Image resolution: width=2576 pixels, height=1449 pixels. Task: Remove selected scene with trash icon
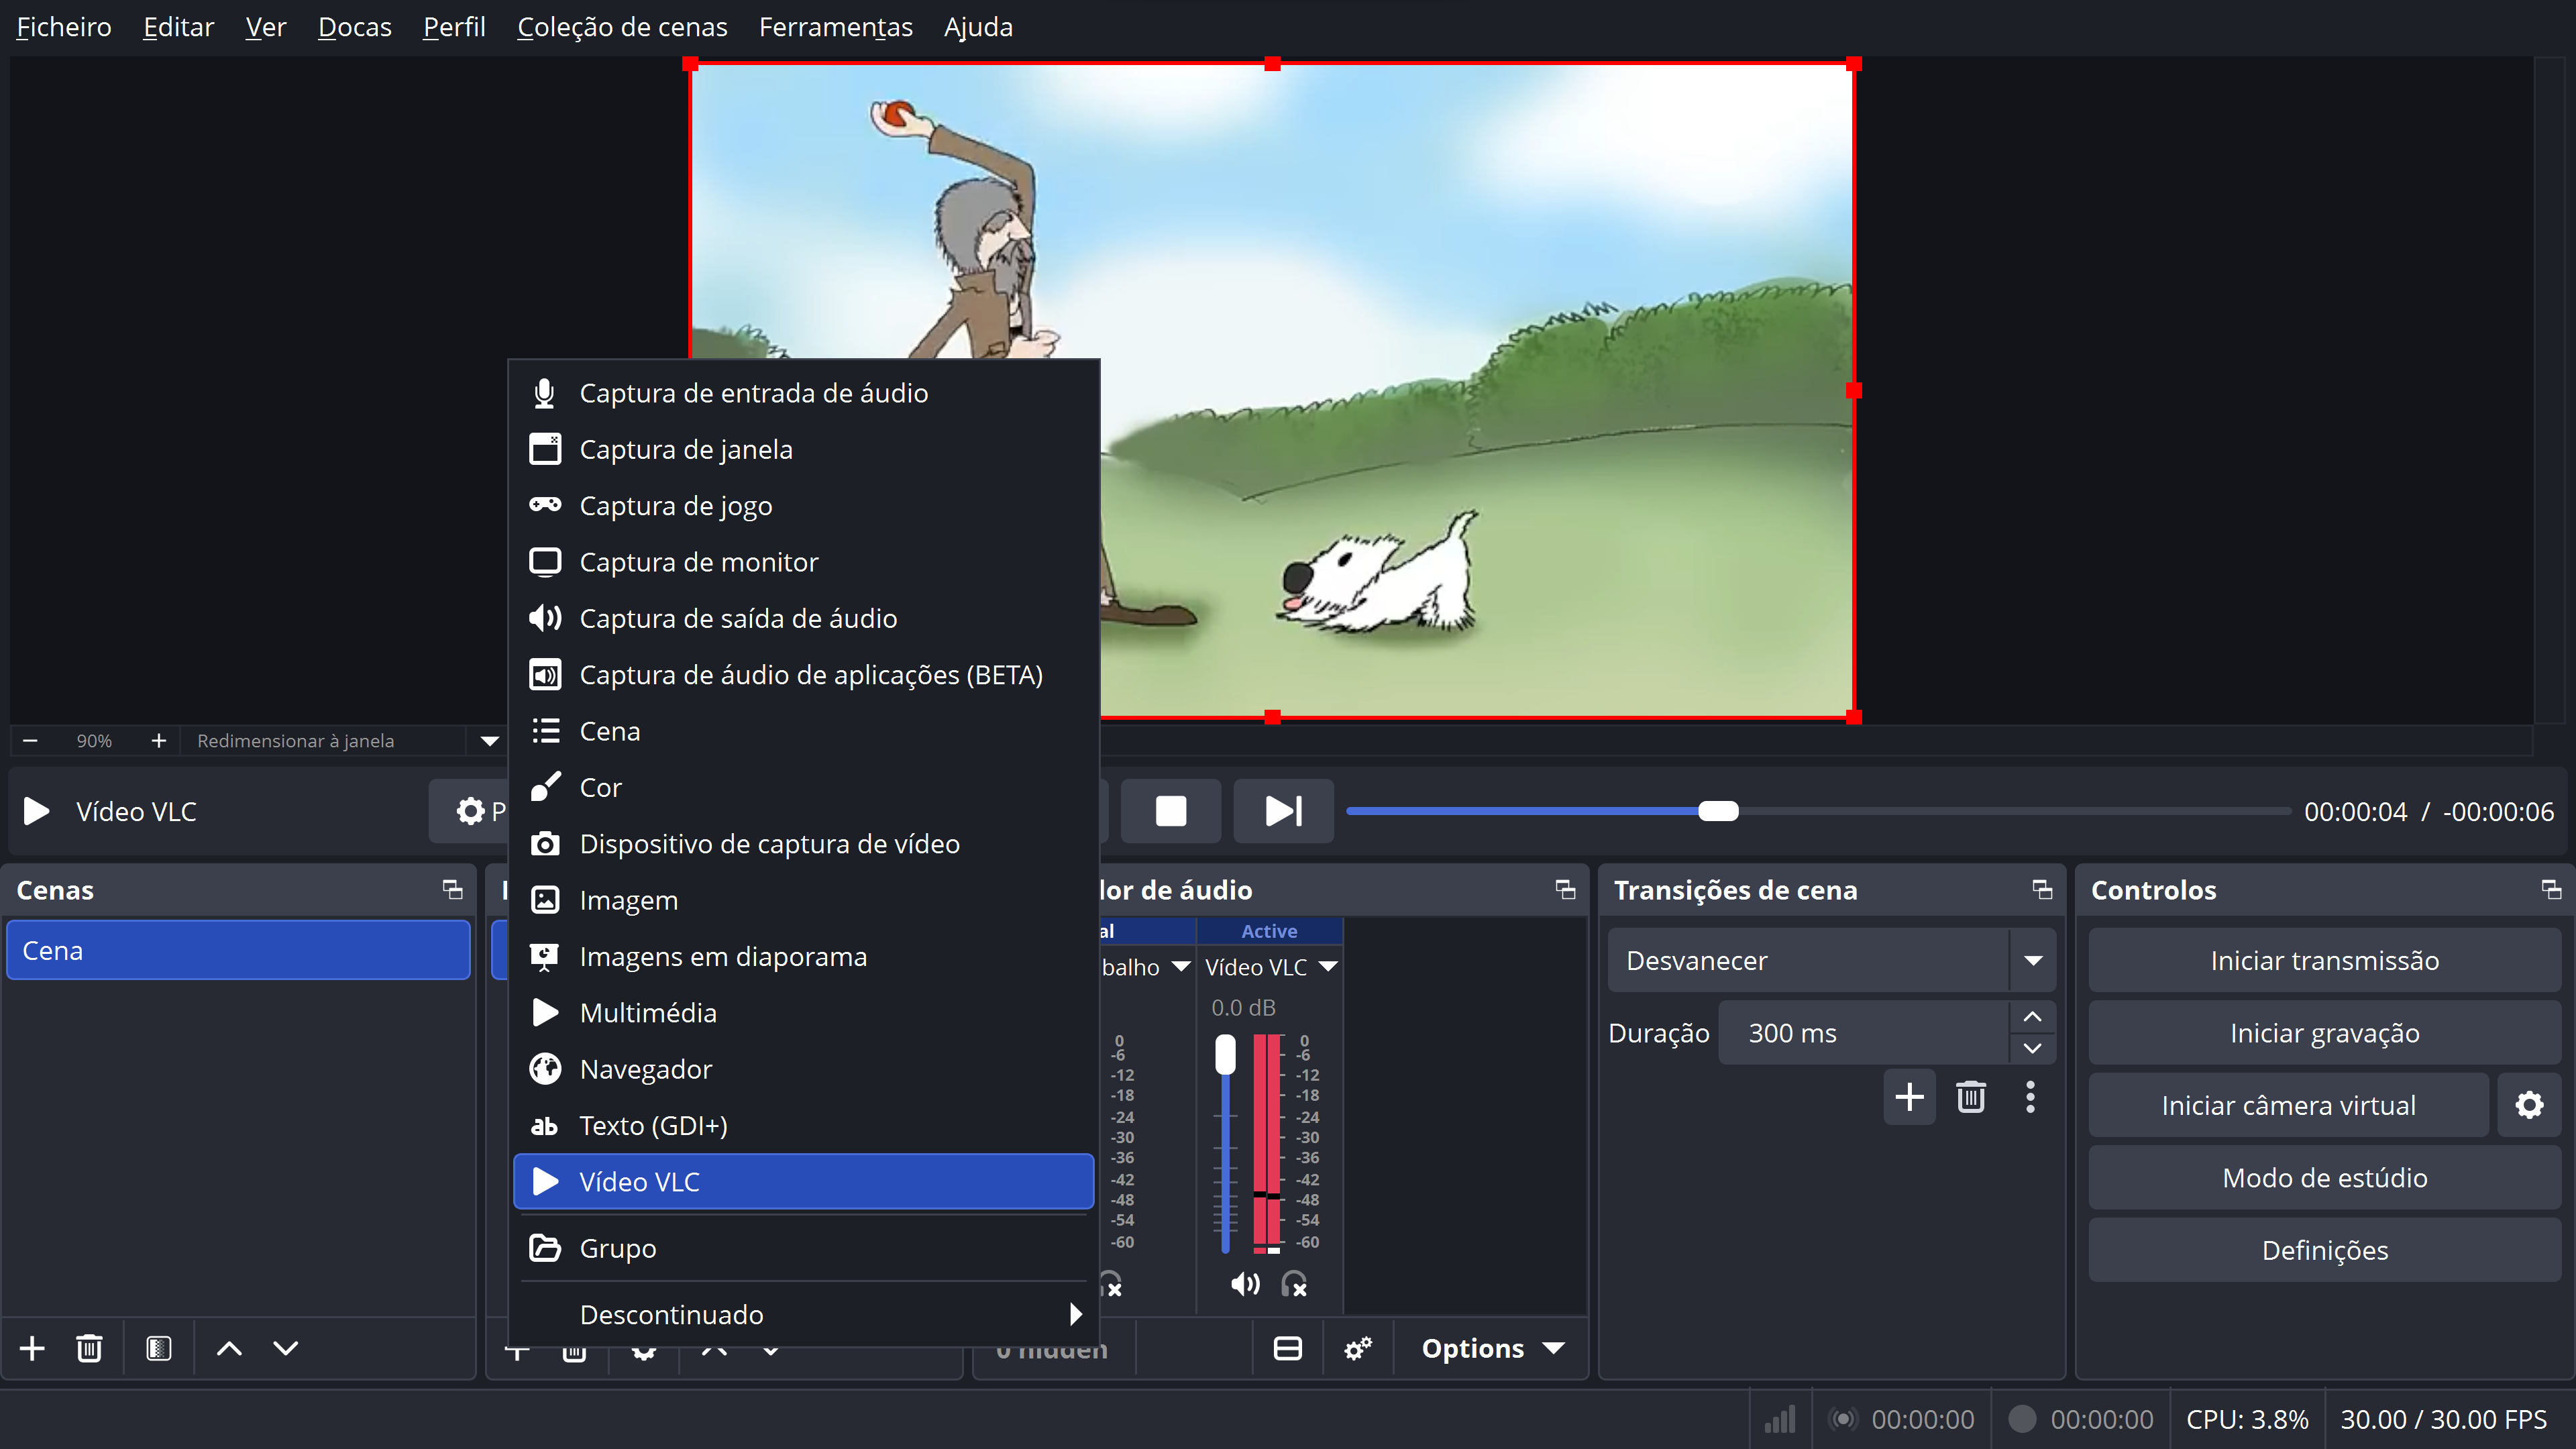coord(89,1349)
